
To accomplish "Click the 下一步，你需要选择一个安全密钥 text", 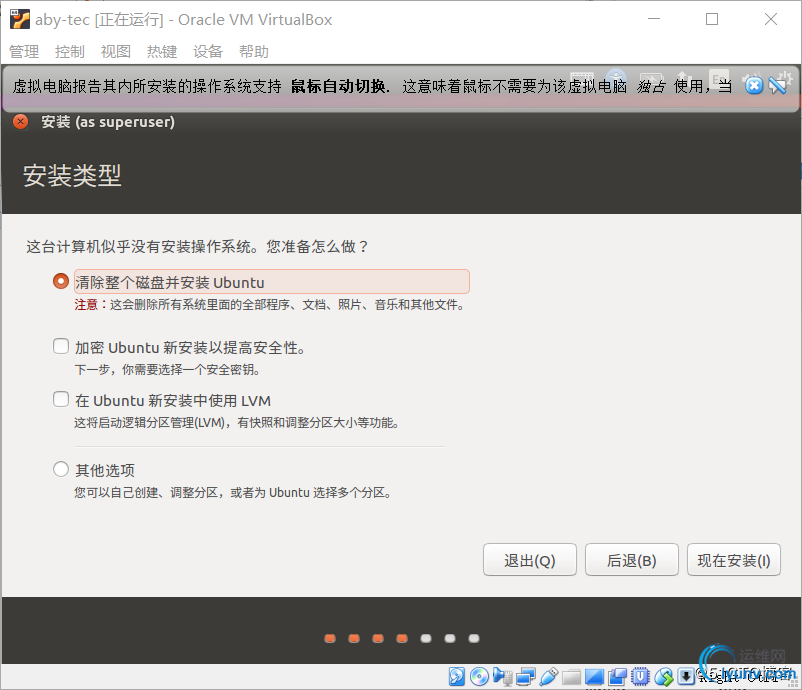I will click(168, 369).
